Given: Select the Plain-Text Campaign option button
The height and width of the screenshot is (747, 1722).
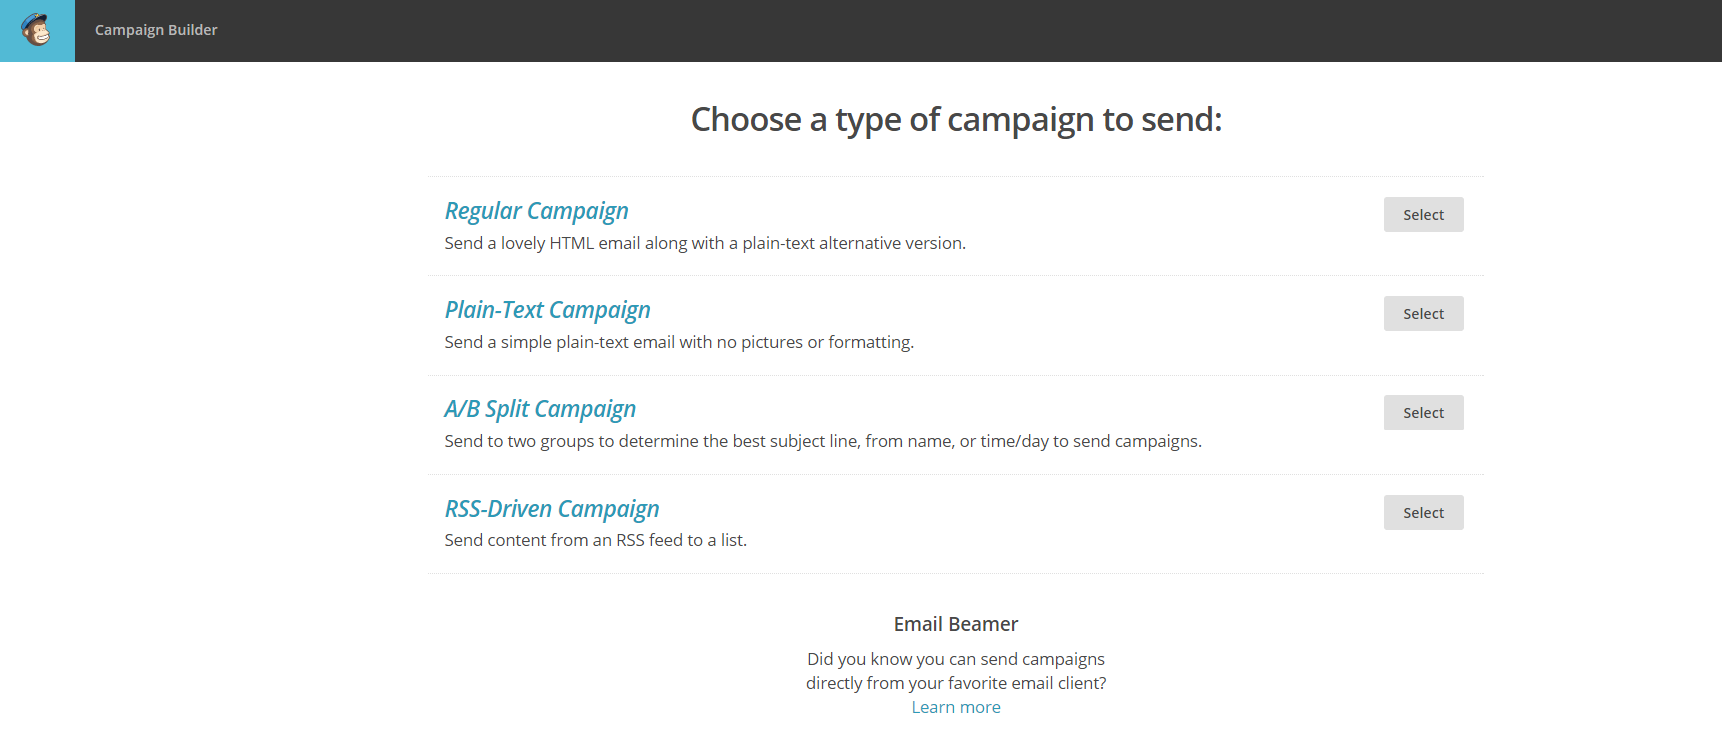Looking at the screenshot, I should click(1423, 313).
